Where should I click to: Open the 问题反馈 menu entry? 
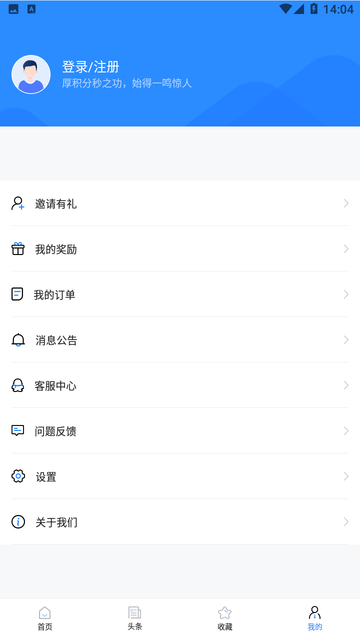click(180, 431)
